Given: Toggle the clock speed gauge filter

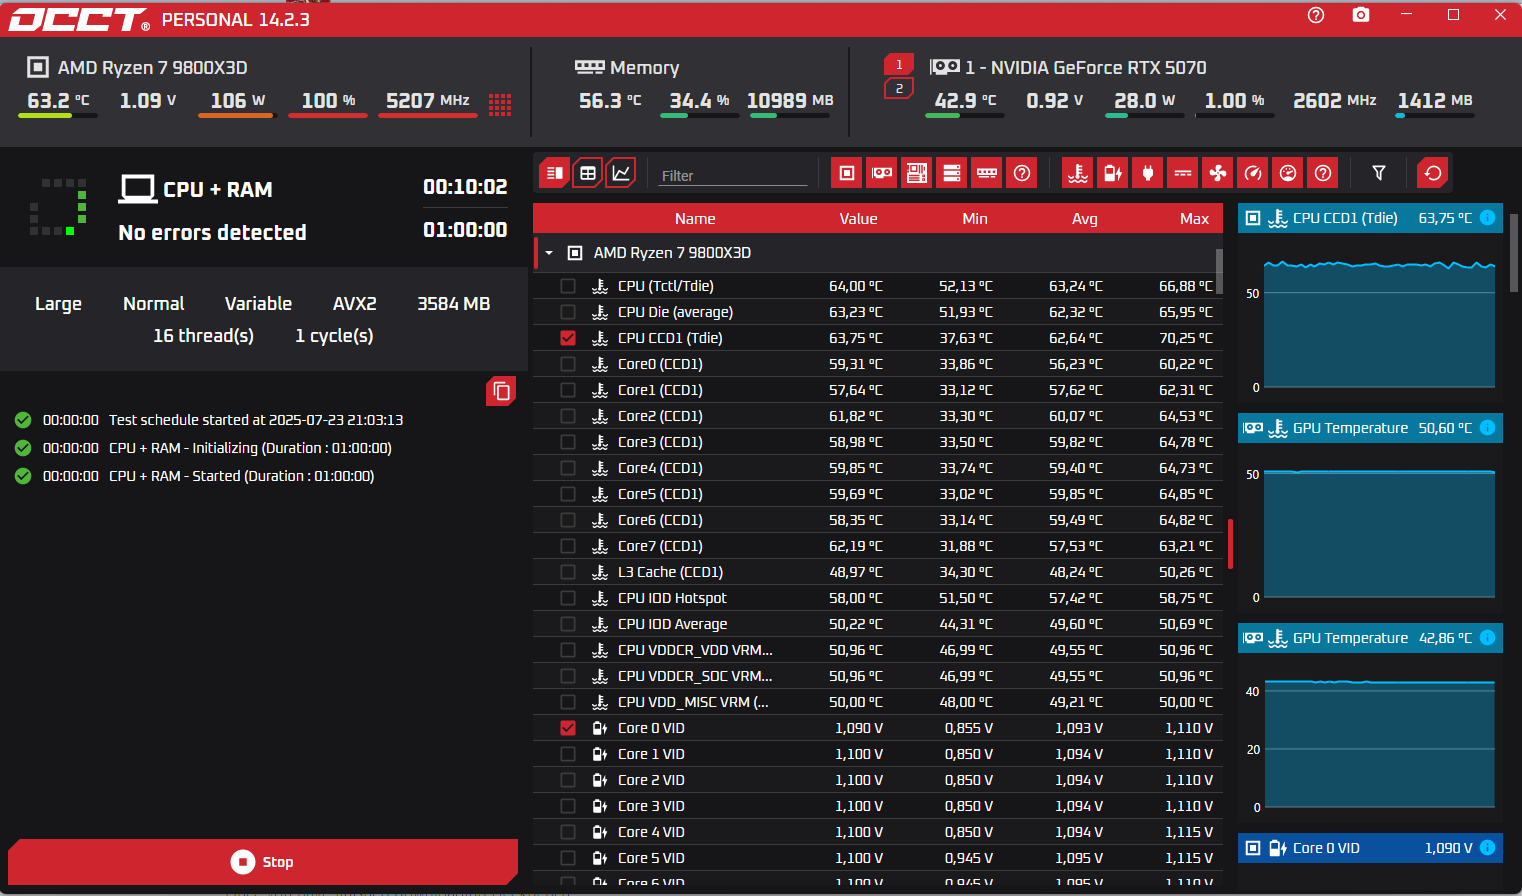Looking at the screenshot, I should 1253,173.
